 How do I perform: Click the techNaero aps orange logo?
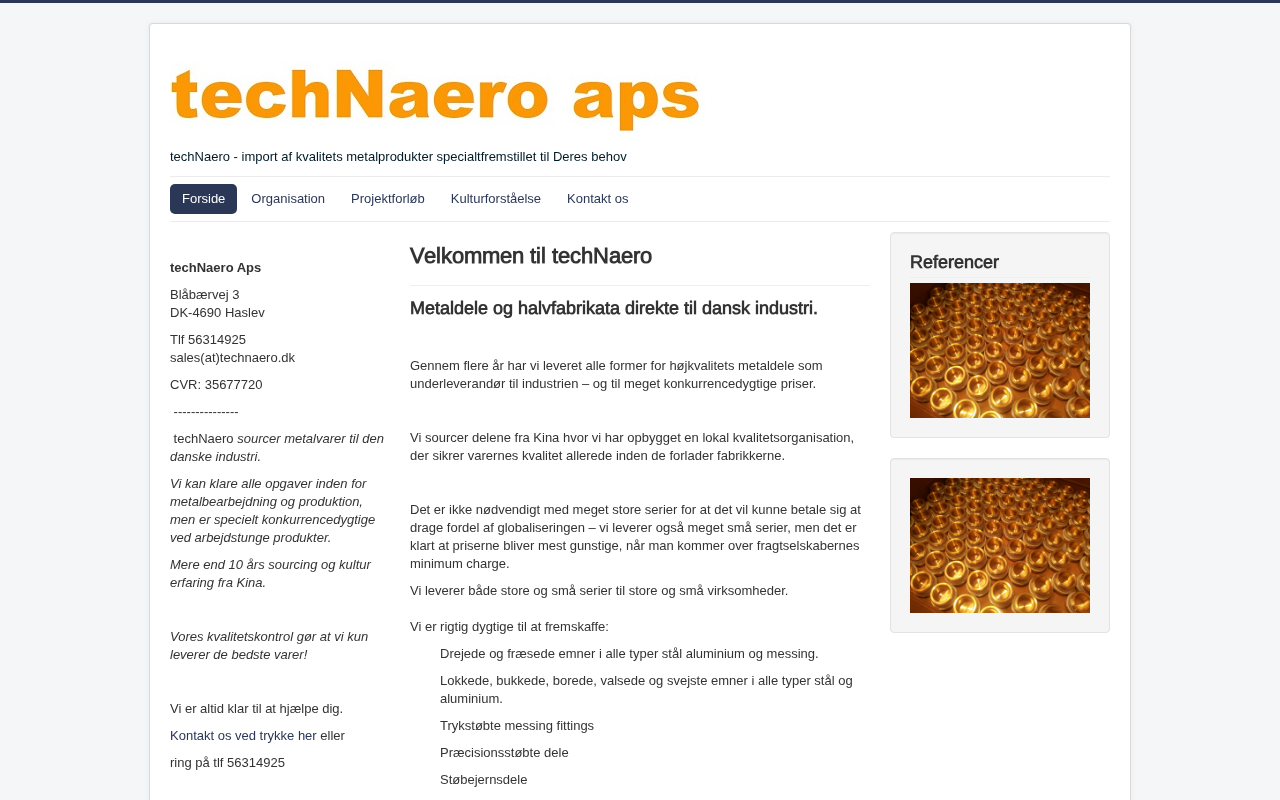coord(435,98)
